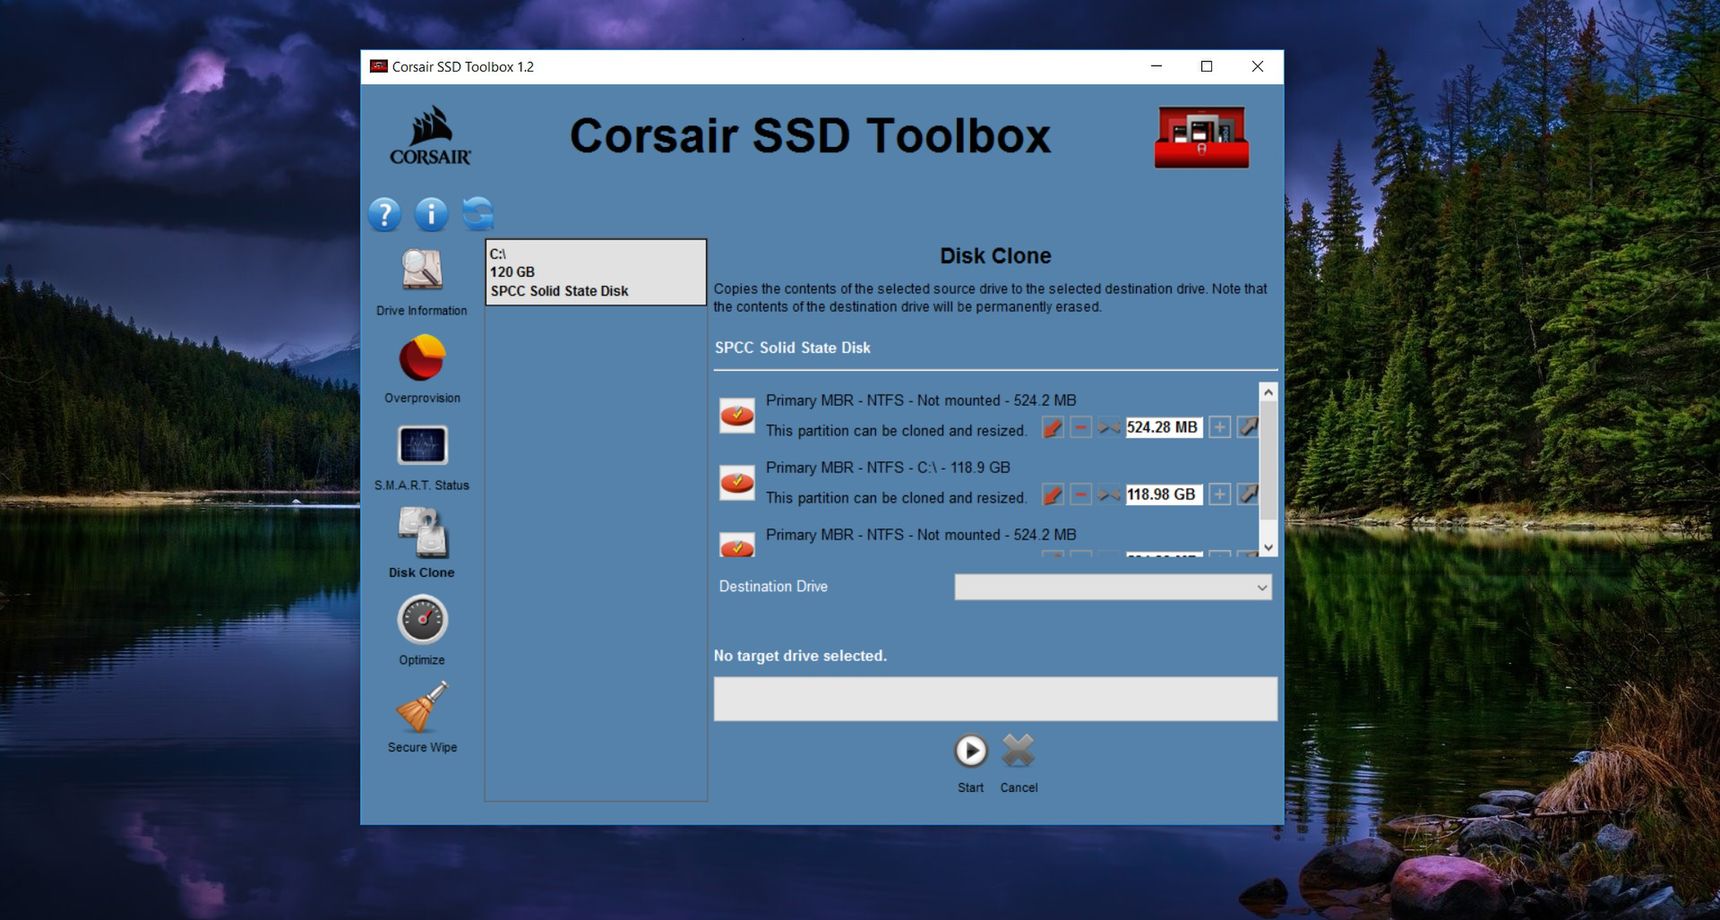Toggle clone checkbox for the C:\ partition
Image resolution: width=1720 pixels, height=920 pixels.
tap(737, 482)
